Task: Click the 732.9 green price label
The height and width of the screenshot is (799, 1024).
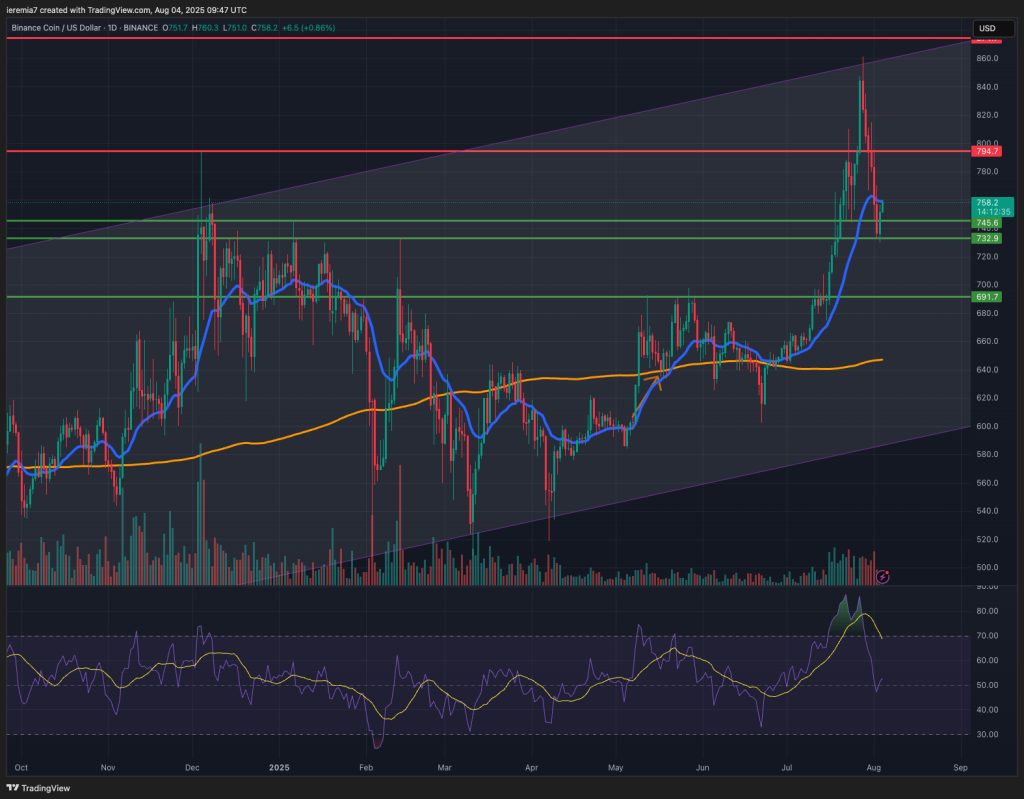Action: click(x=986, y=238)
